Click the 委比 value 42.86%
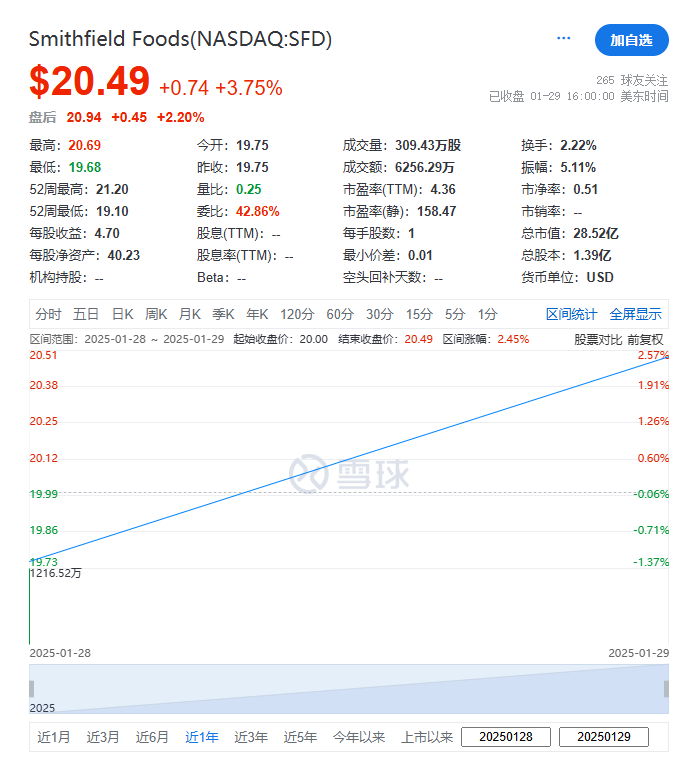 click(x=257, y=211)
